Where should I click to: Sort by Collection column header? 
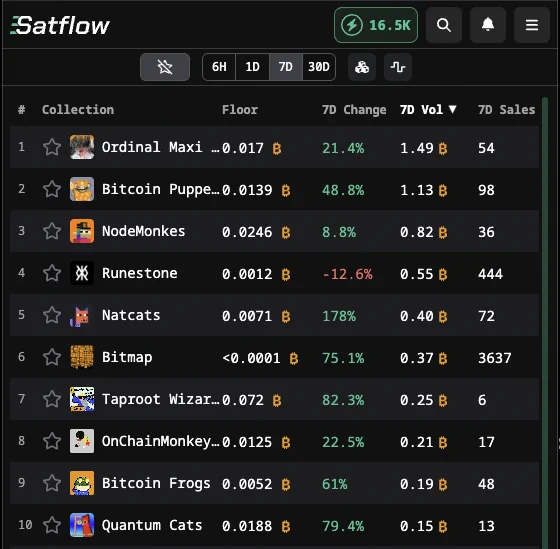tap(78, 109)
